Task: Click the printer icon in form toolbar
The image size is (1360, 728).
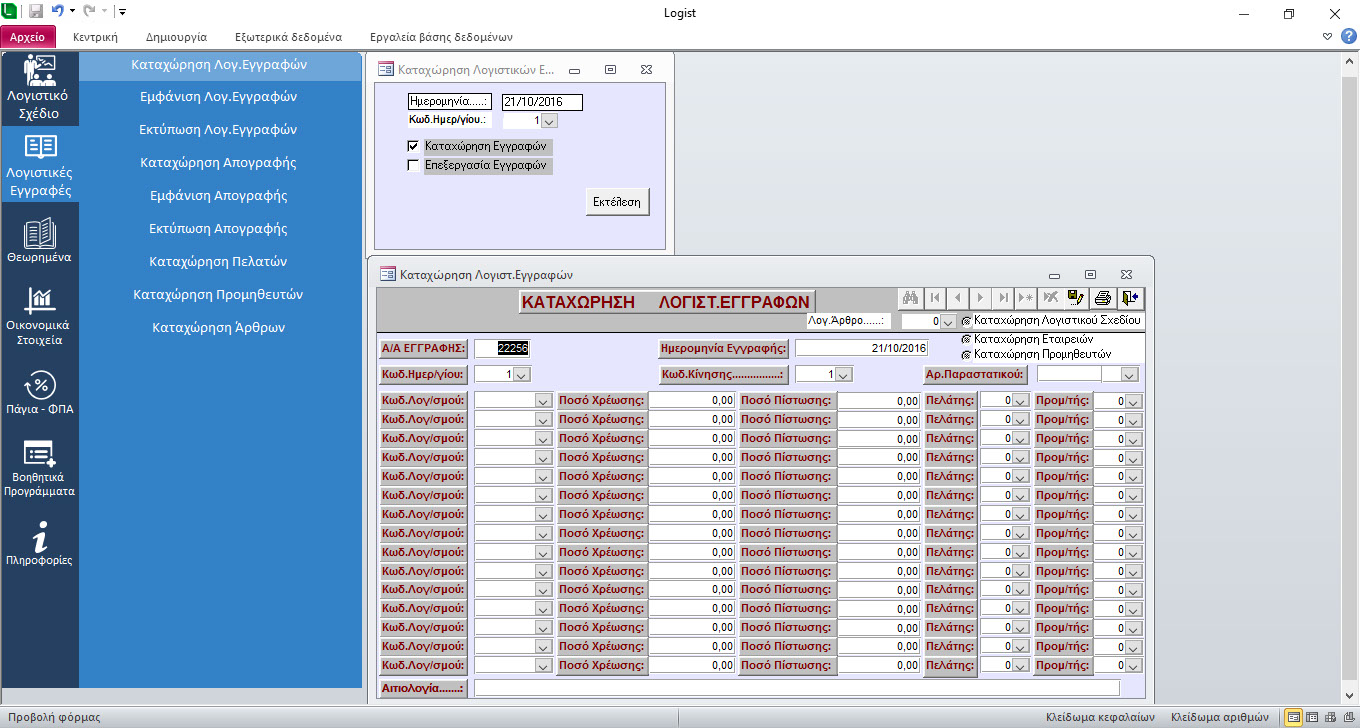Action: click(1103, 298)
